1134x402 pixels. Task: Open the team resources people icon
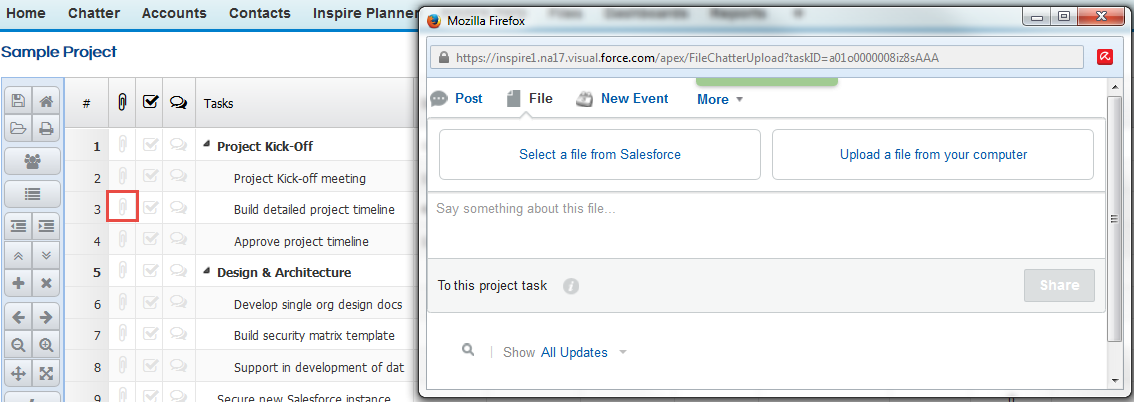[x=32, y=161]
